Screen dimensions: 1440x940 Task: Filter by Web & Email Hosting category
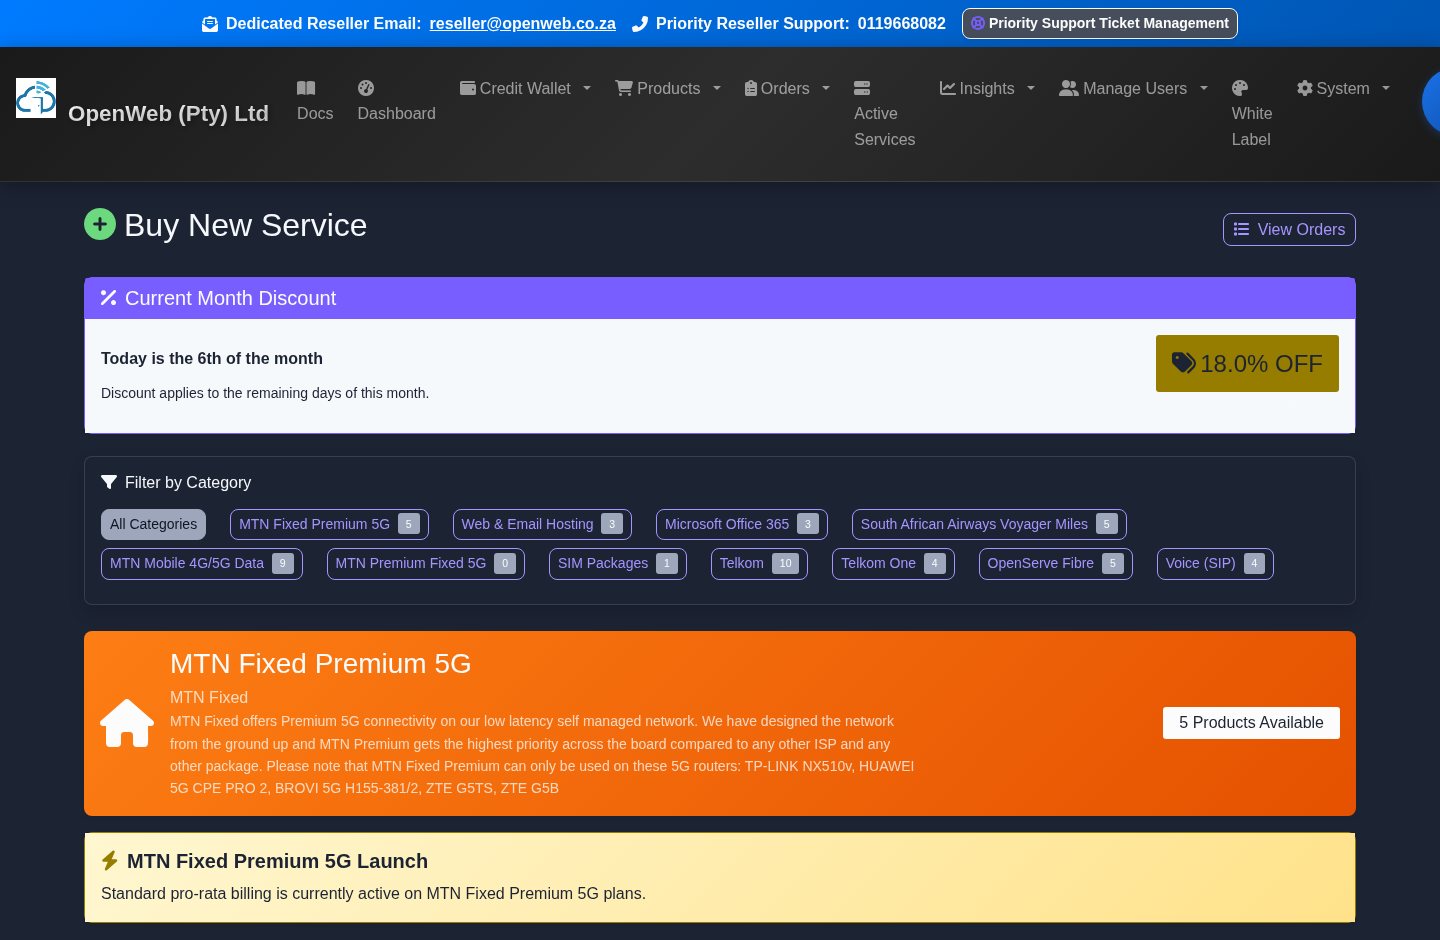pyautogui.click(x=542, y=524)
